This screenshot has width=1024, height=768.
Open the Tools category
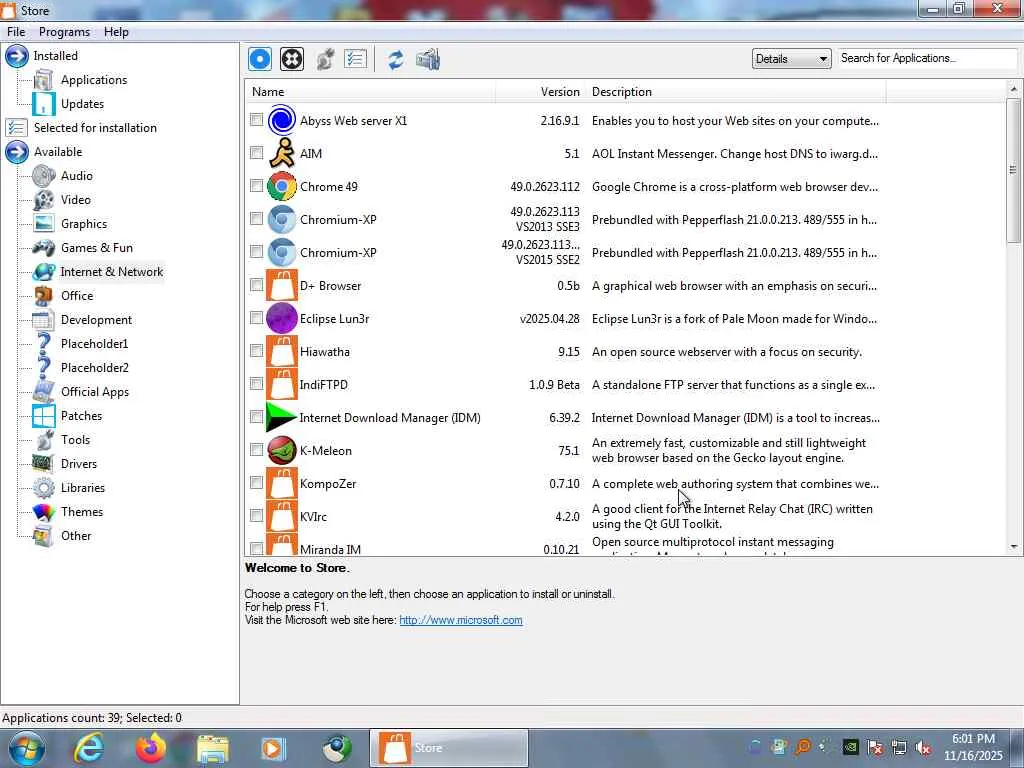tap(75, 440)
